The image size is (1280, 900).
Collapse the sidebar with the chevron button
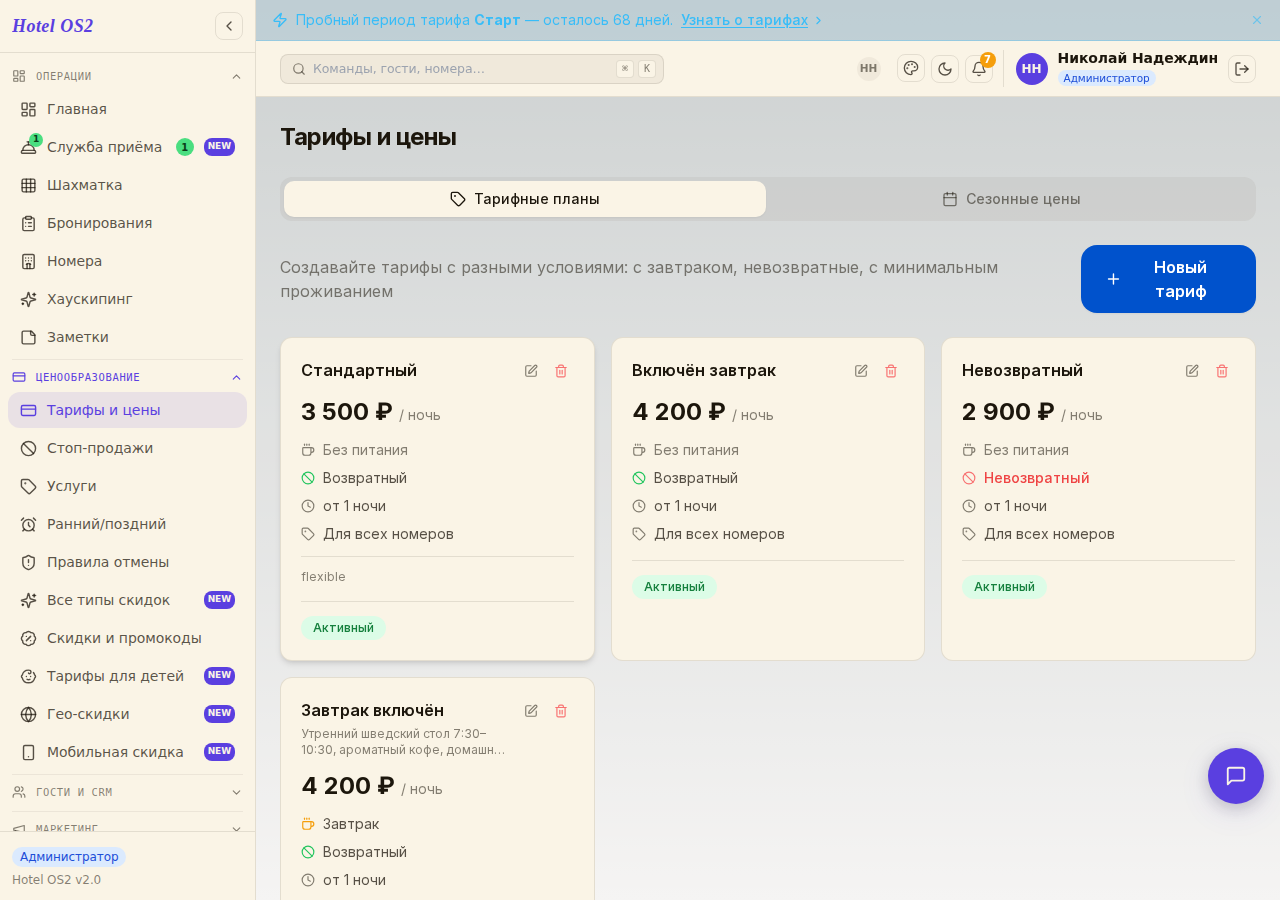[229, 26]
